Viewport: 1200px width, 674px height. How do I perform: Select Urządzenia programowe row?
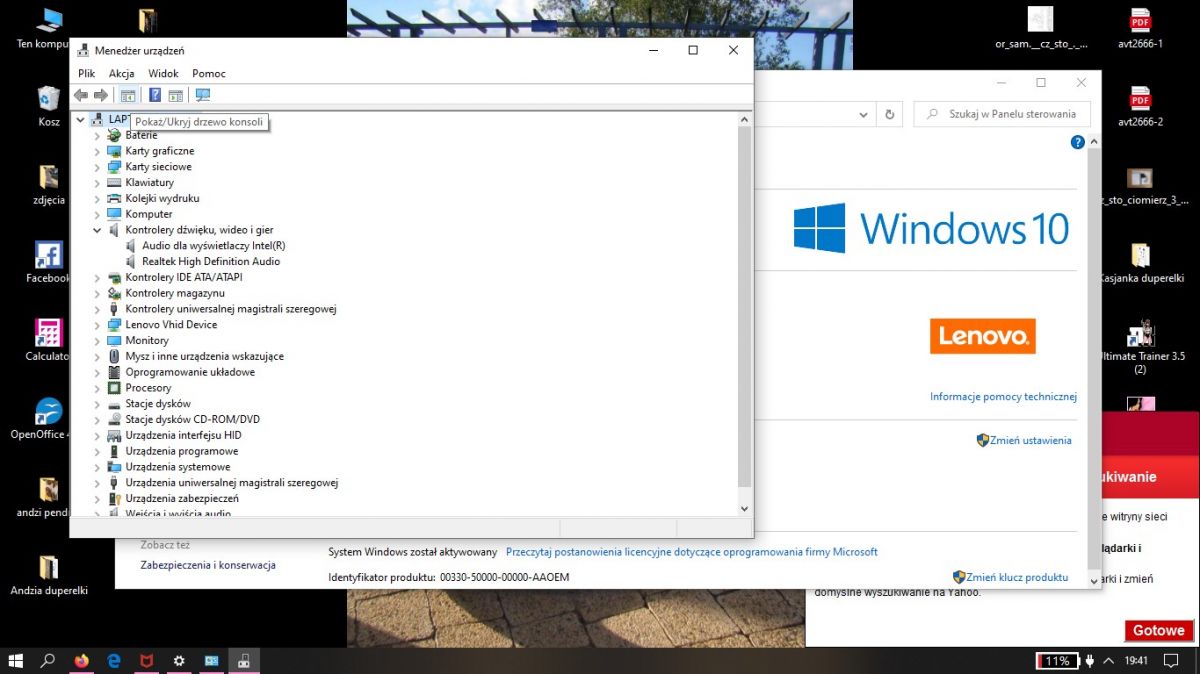point(182,451)
